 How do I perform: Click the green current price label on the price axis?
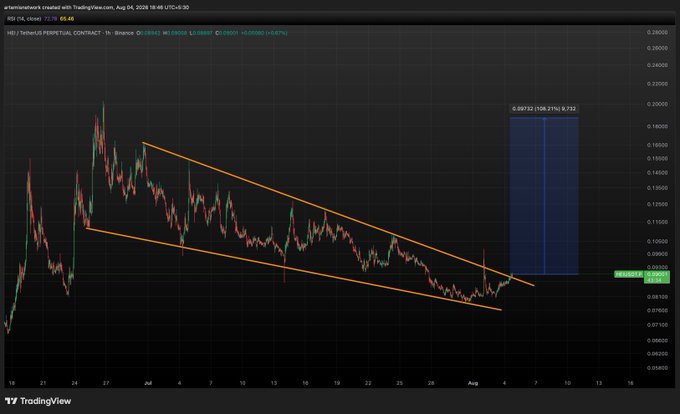tap(657, 277)
